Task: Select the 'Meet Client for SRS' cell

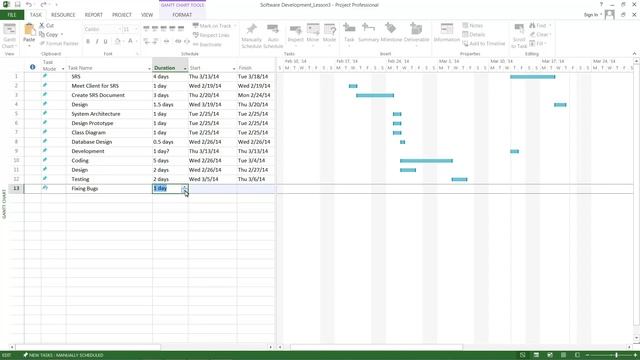Action: [109, 86]
